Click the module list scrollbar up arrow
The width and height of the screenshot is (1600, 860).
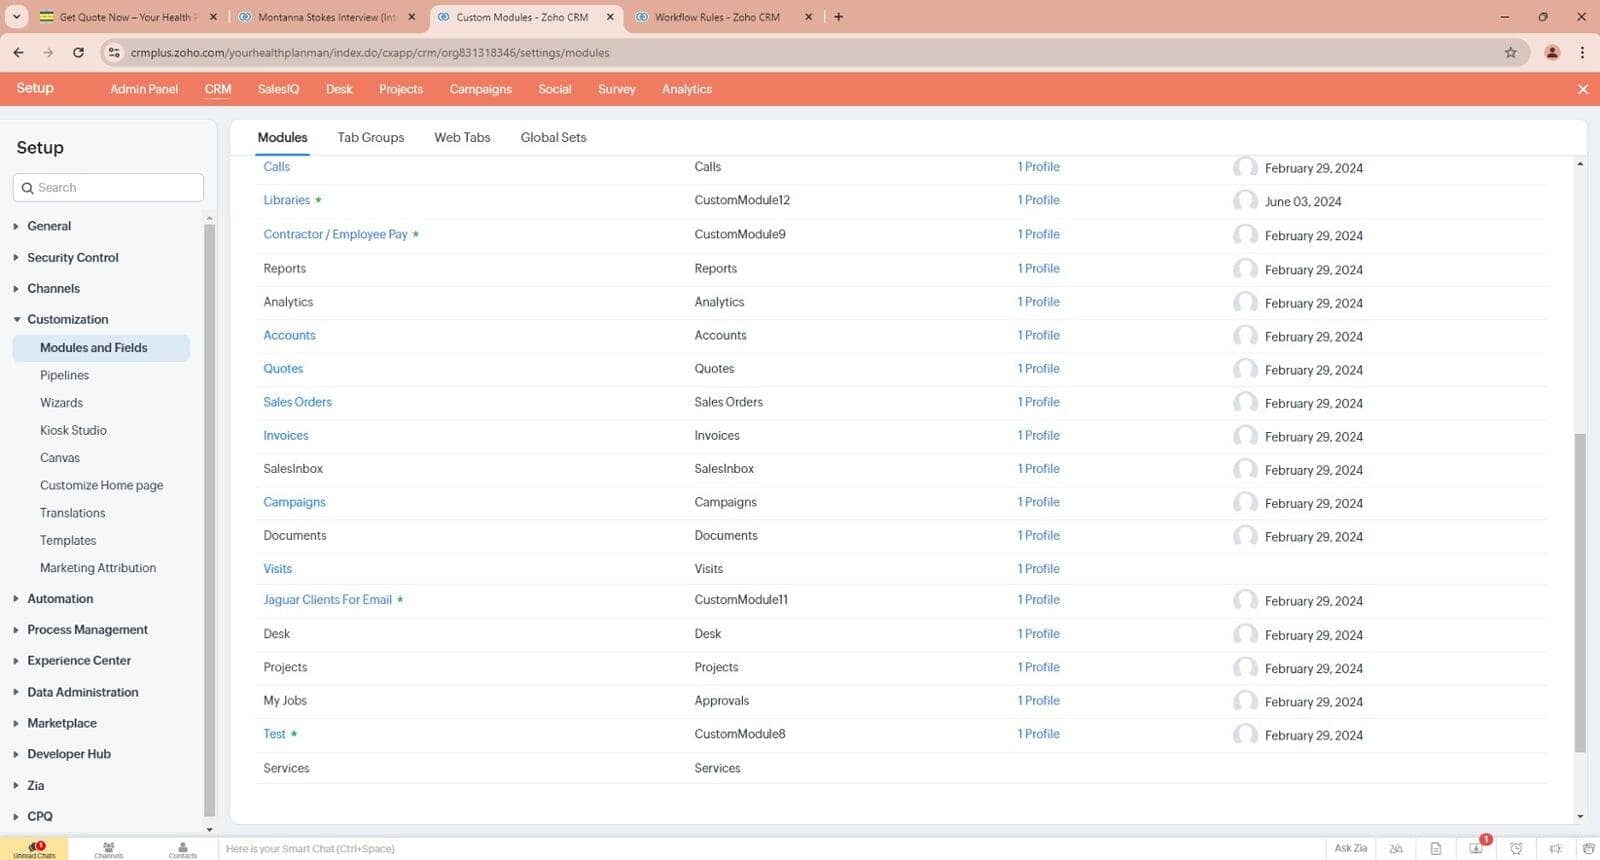(x=1580, y=163)
